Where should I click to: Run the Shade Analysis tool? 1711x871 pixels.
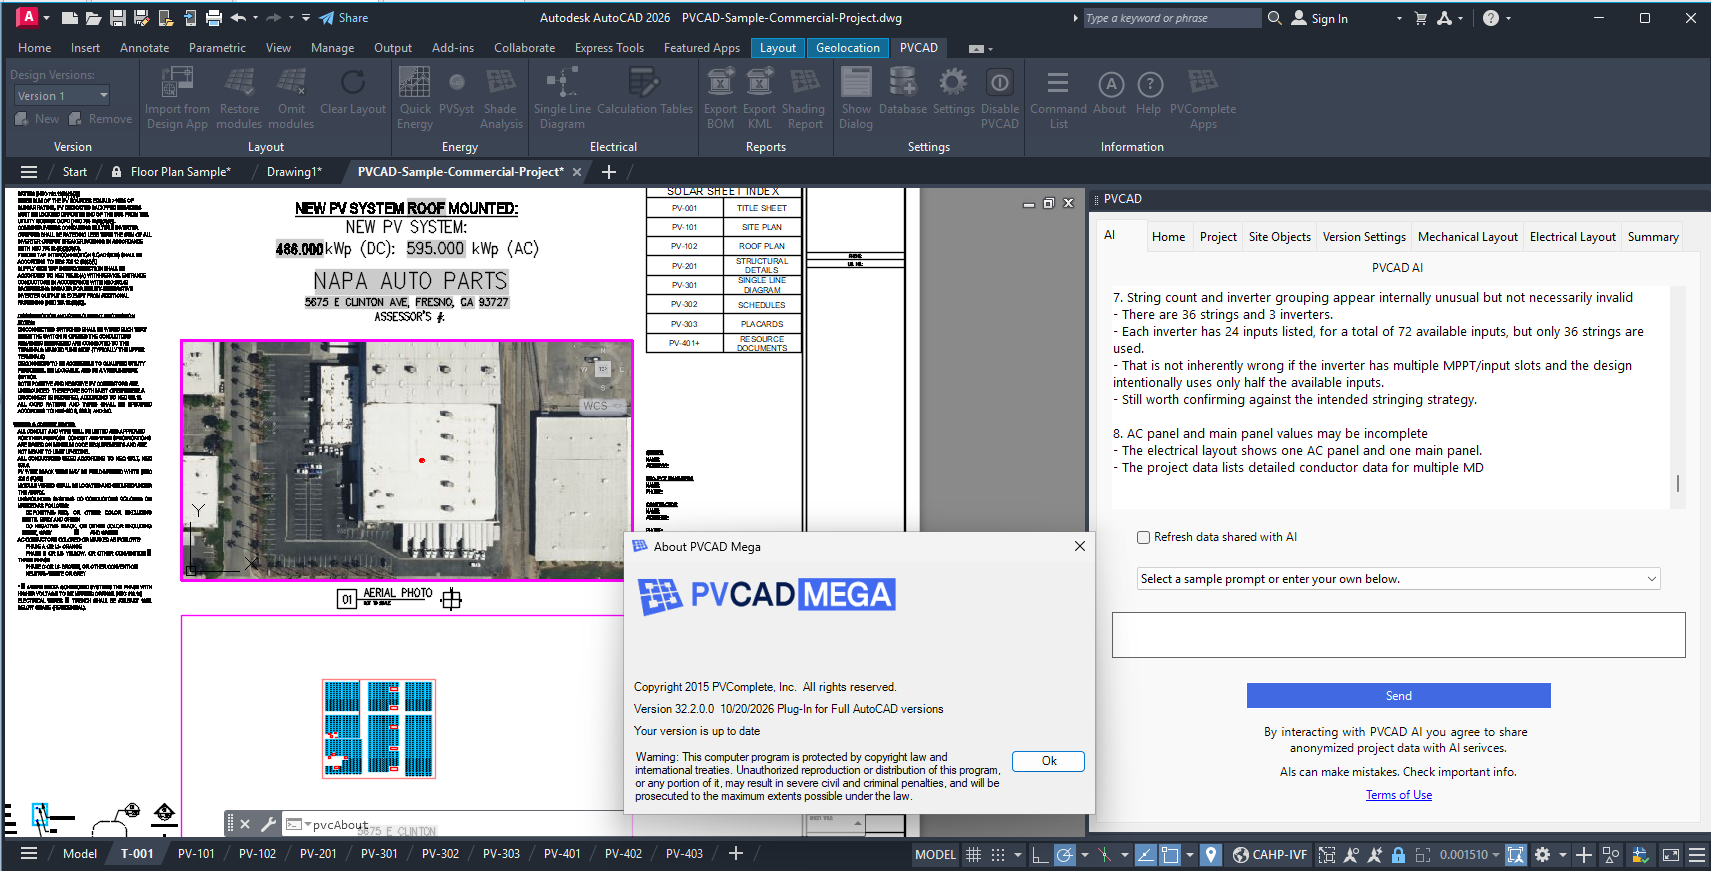point(500,97)
